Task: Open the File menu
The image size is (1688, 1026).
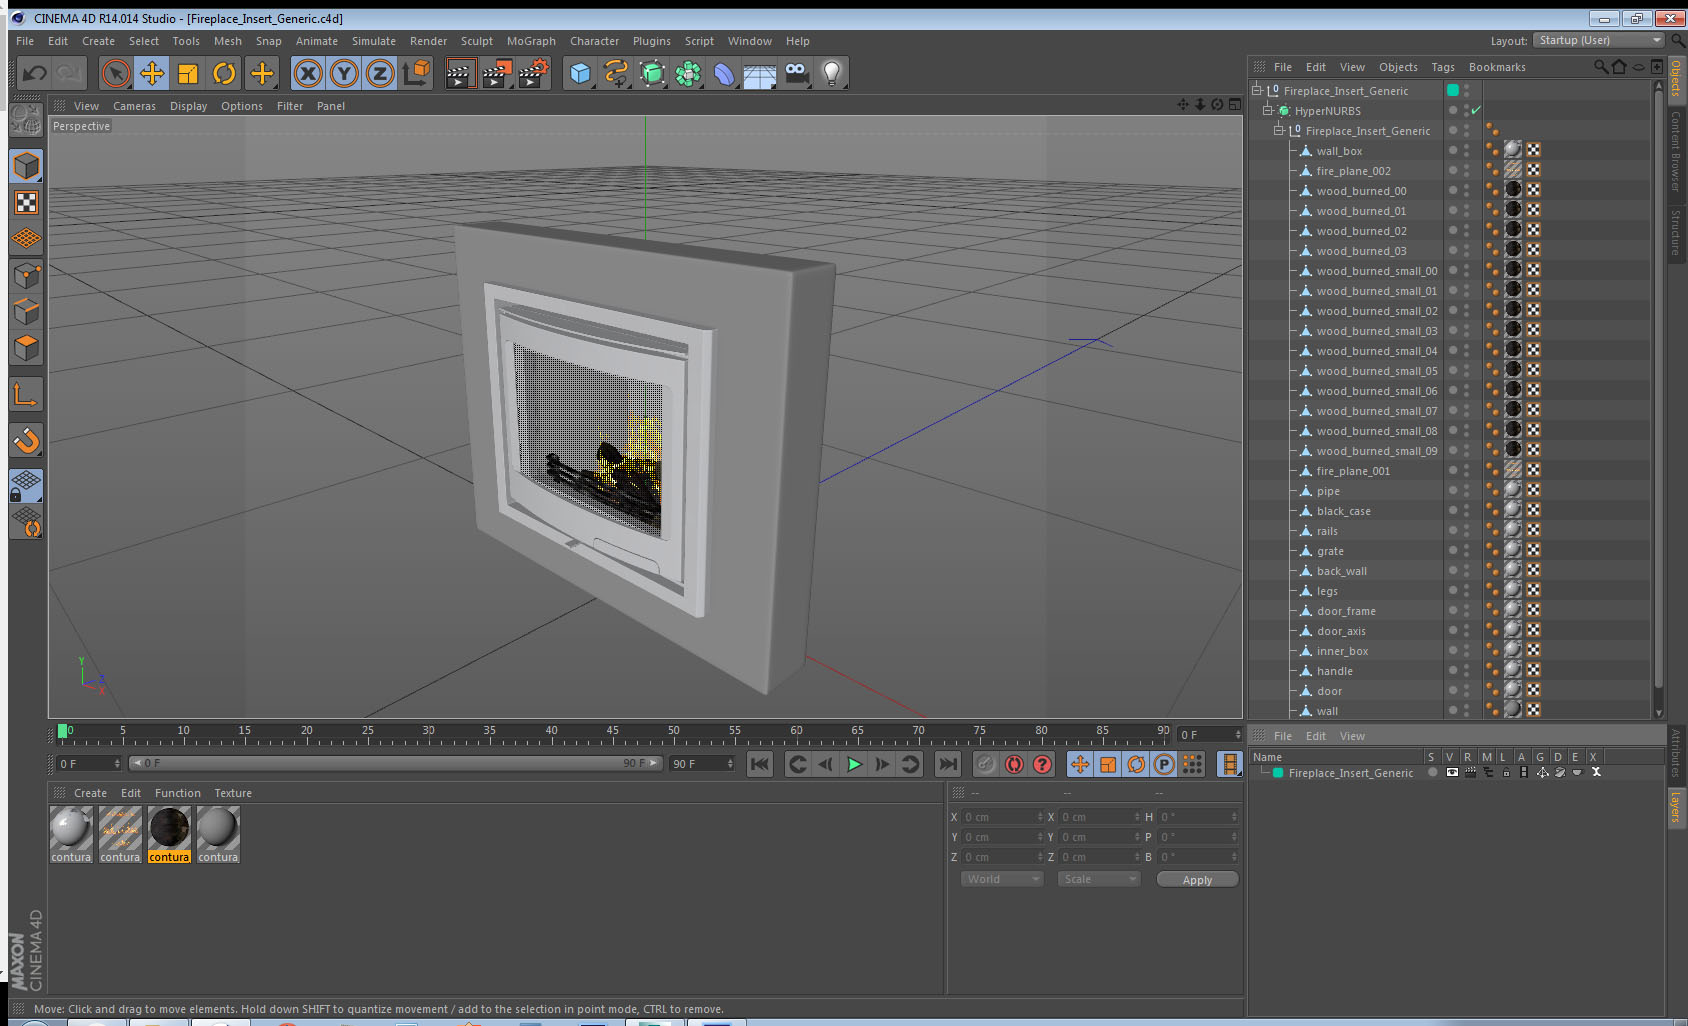Action: (25, 41)
